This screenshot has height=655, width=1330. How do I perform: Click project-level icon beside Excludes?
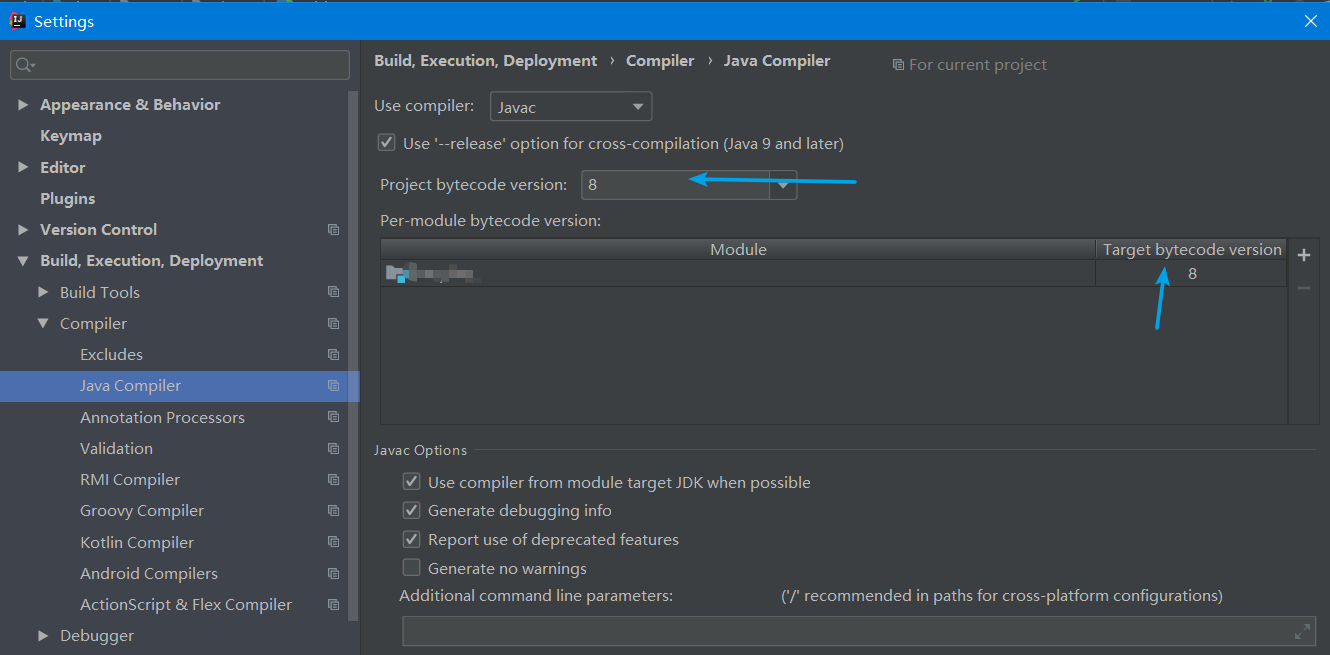(x=334, y=355)
